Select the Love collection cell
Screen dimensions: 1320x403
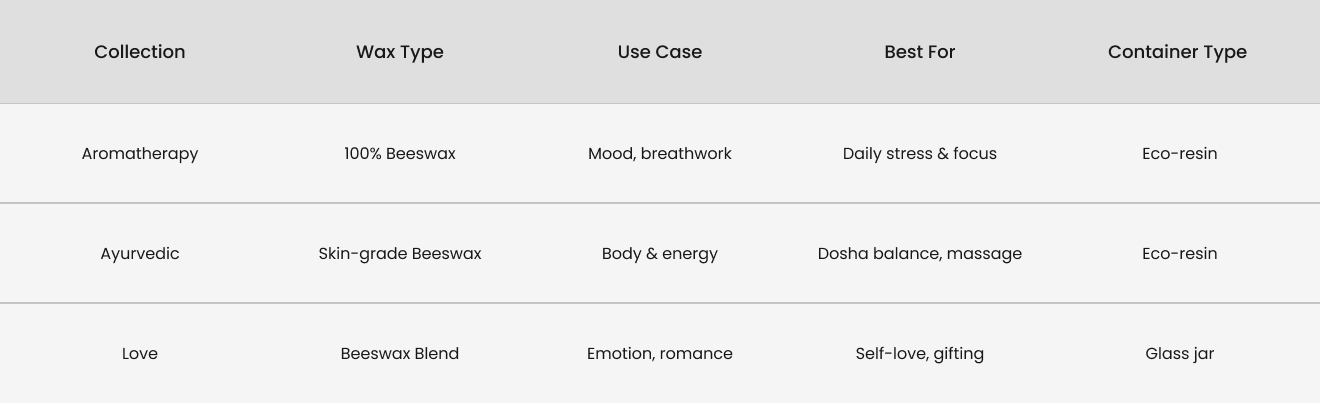(x=140, y=353)
